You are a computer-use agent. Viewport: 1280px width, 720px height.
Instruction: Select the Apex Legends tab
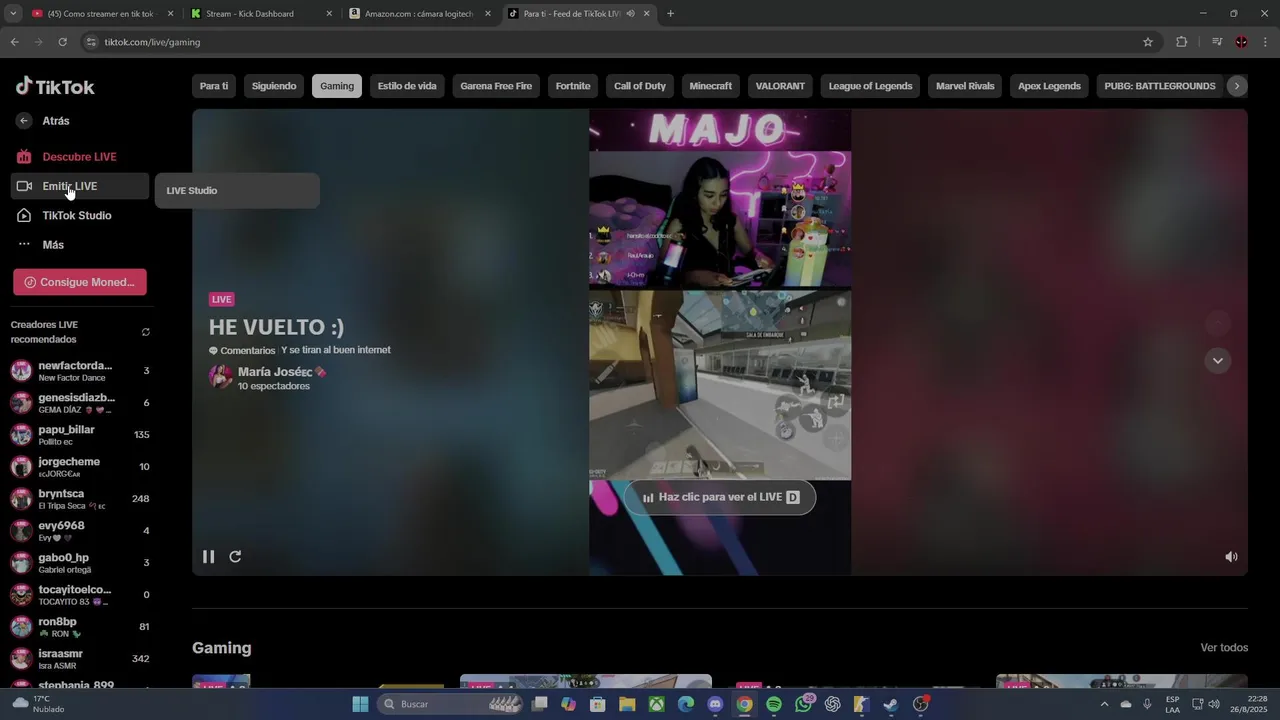[x=1049, y=86]
